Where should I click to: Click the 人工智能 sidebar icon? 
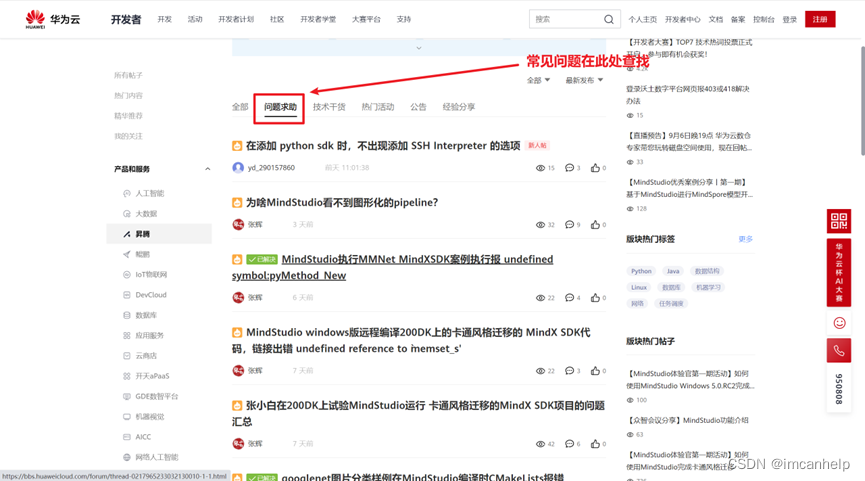[127, 194]
